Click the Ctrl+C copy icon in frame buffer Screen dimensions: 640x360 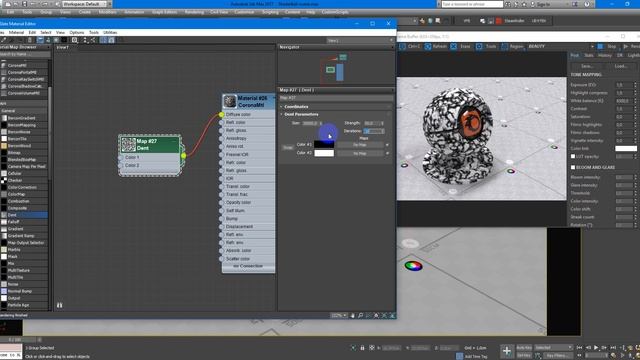point(402,47)
